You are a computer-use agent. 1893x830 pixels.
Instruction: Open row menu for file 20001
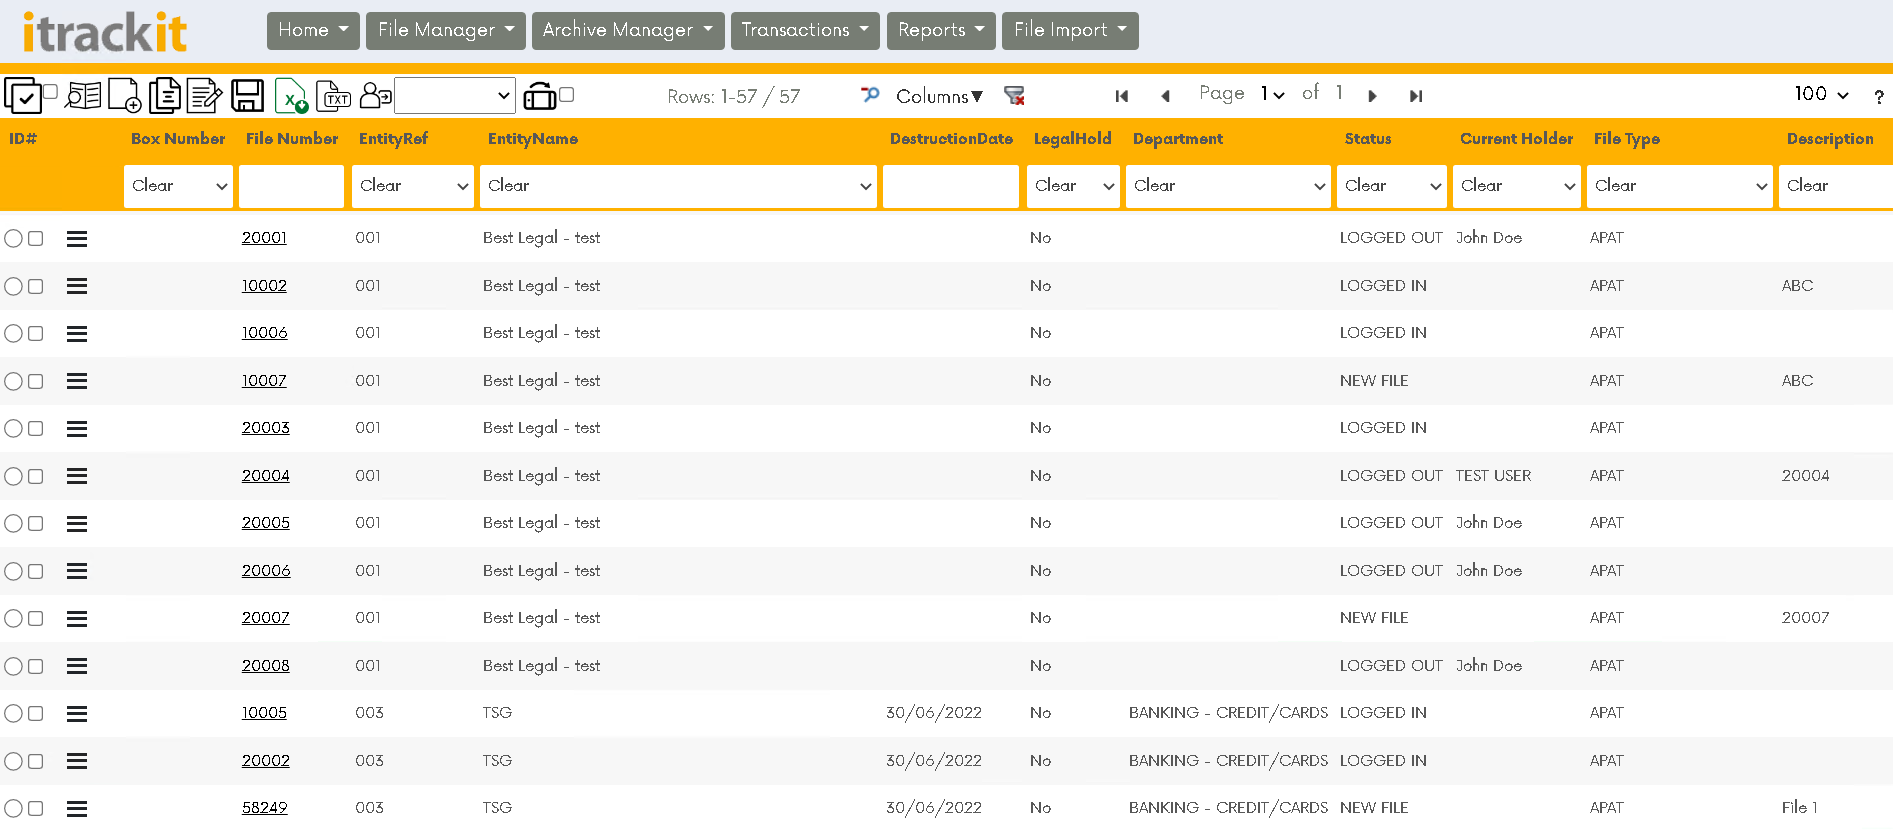point(77,239)
